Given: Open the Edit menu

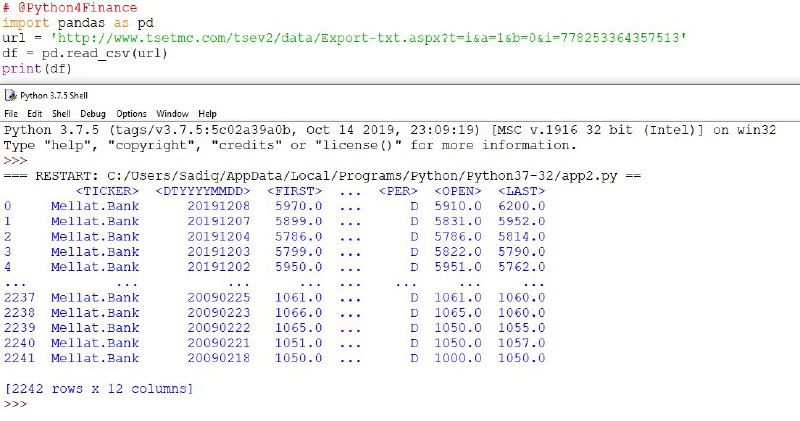Looking at the screenshot, I should [35, 114].
